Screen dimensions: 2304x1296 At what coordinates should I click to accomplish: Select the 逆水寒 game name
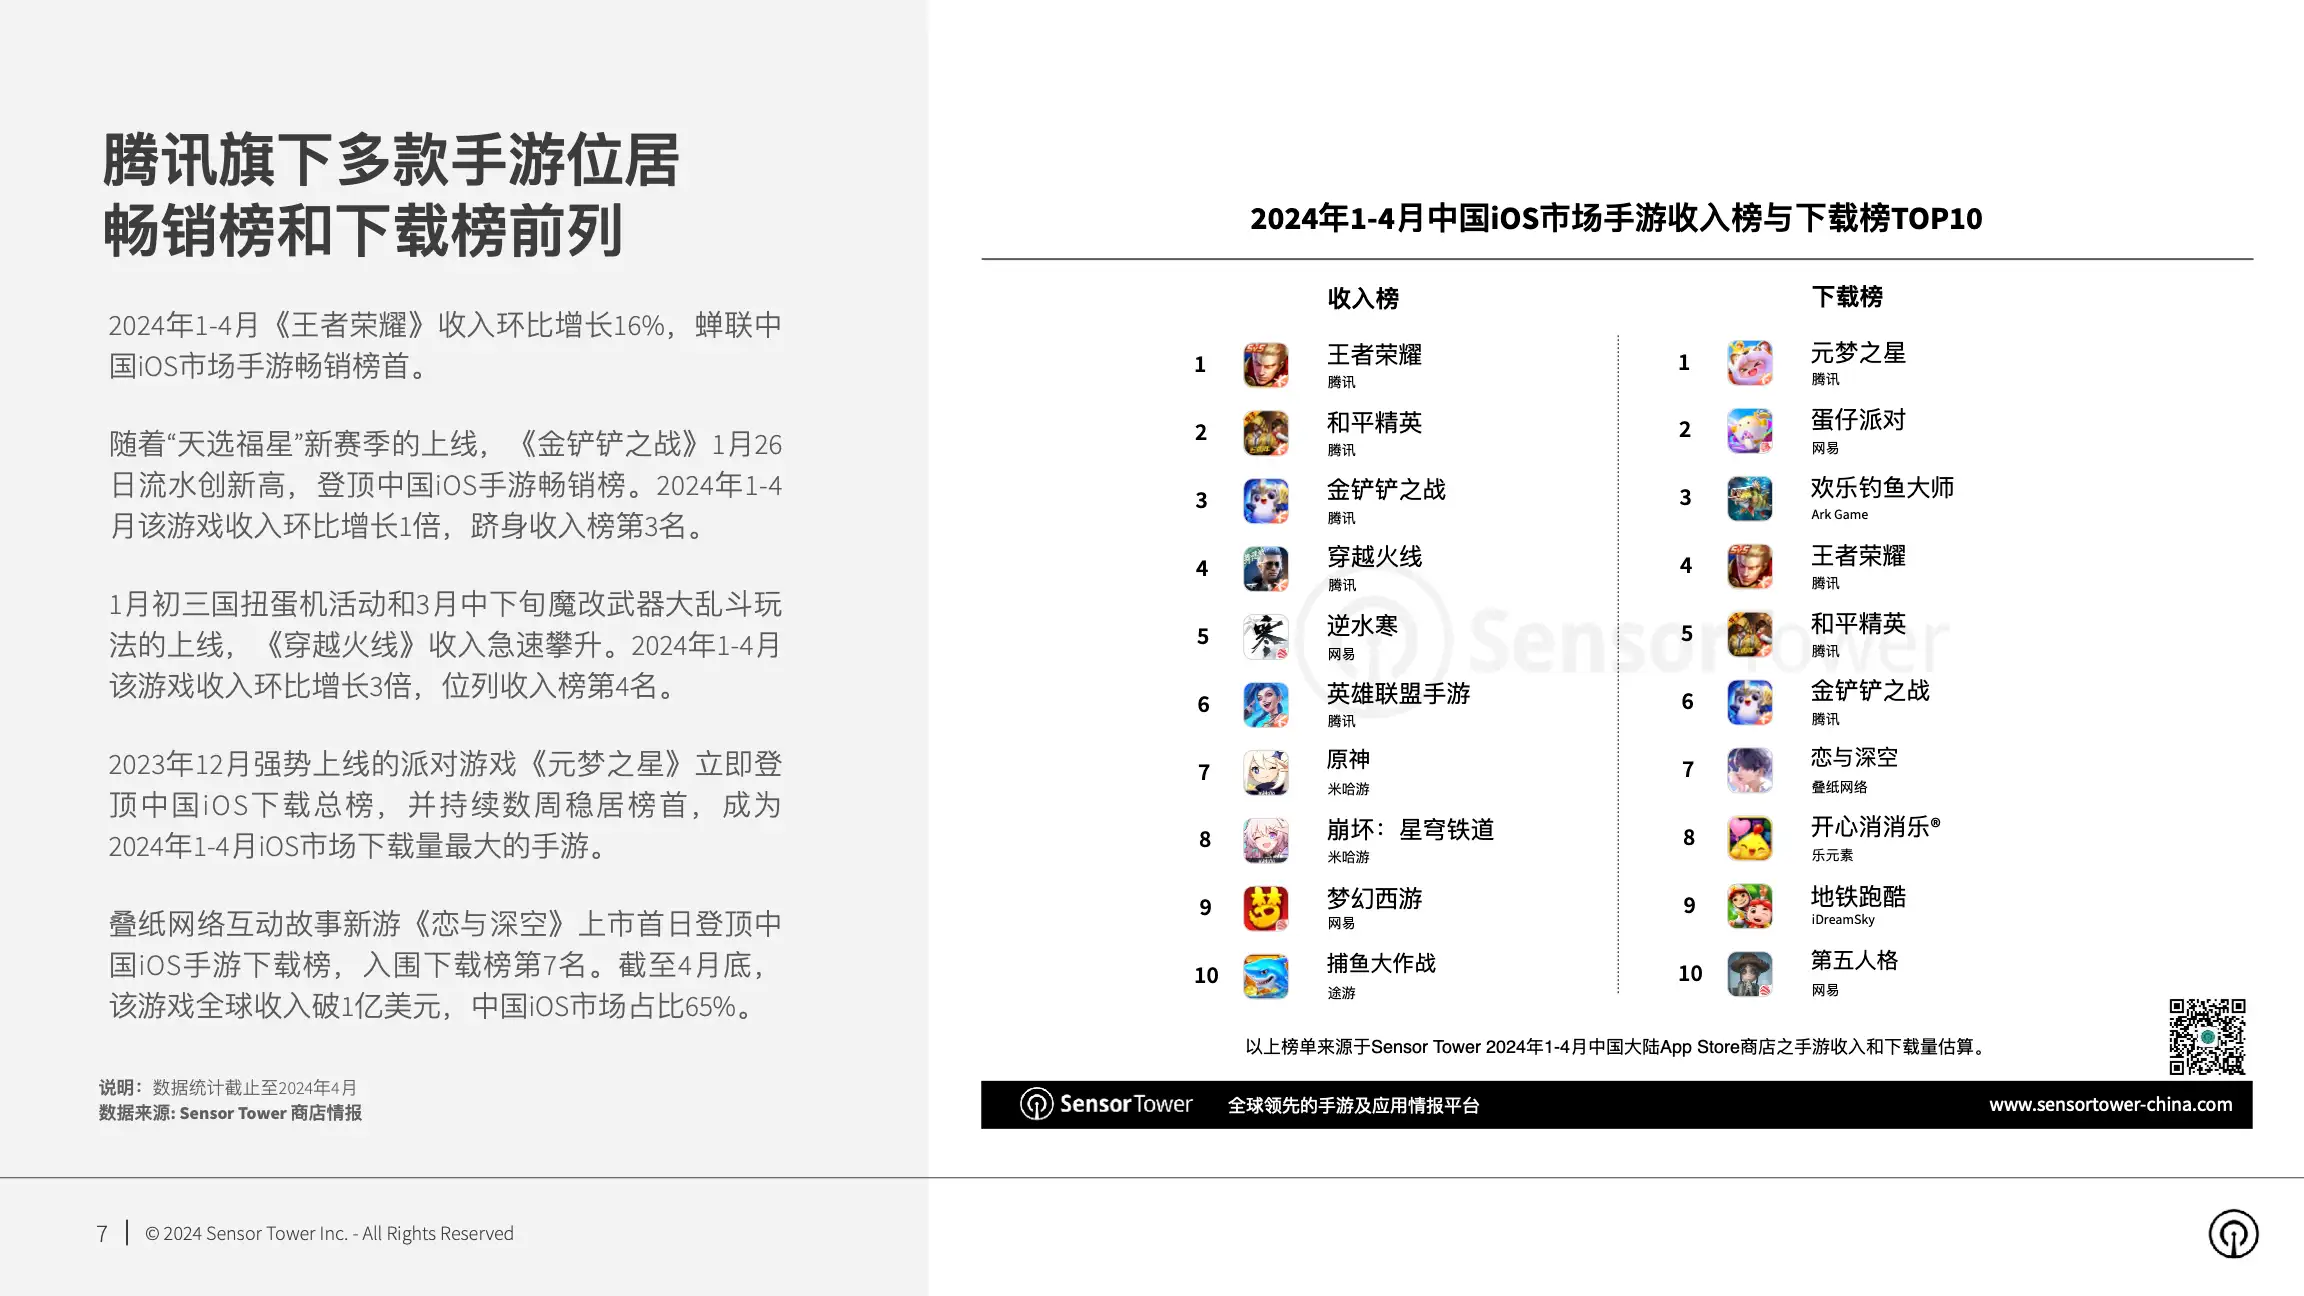point(1362,626)
